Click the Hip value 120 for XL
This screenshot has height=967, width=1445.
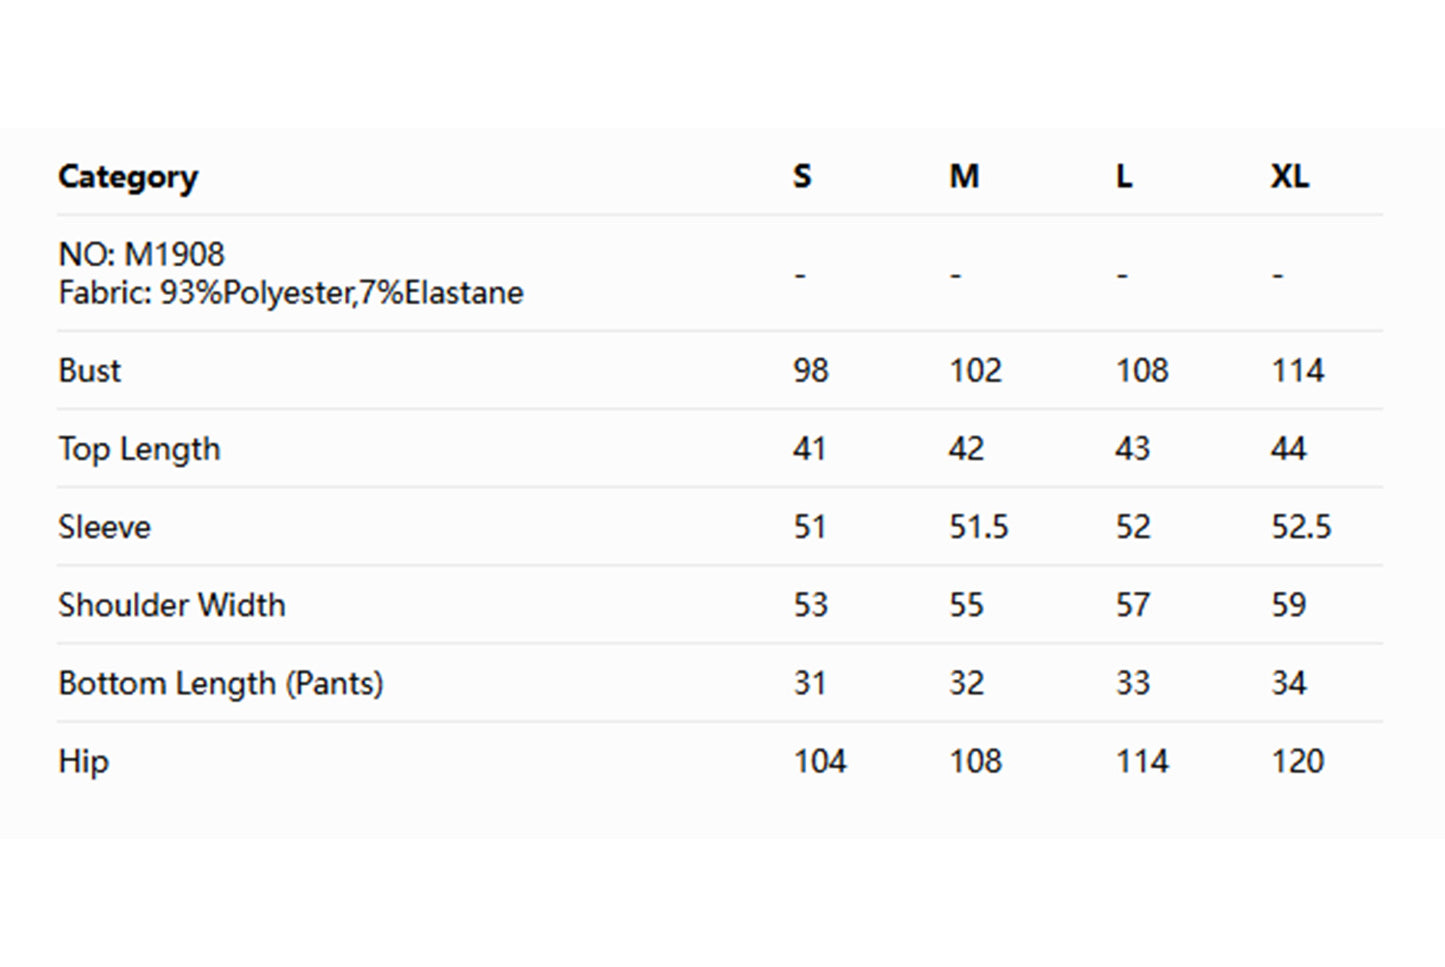click(x=1297, y=761)
